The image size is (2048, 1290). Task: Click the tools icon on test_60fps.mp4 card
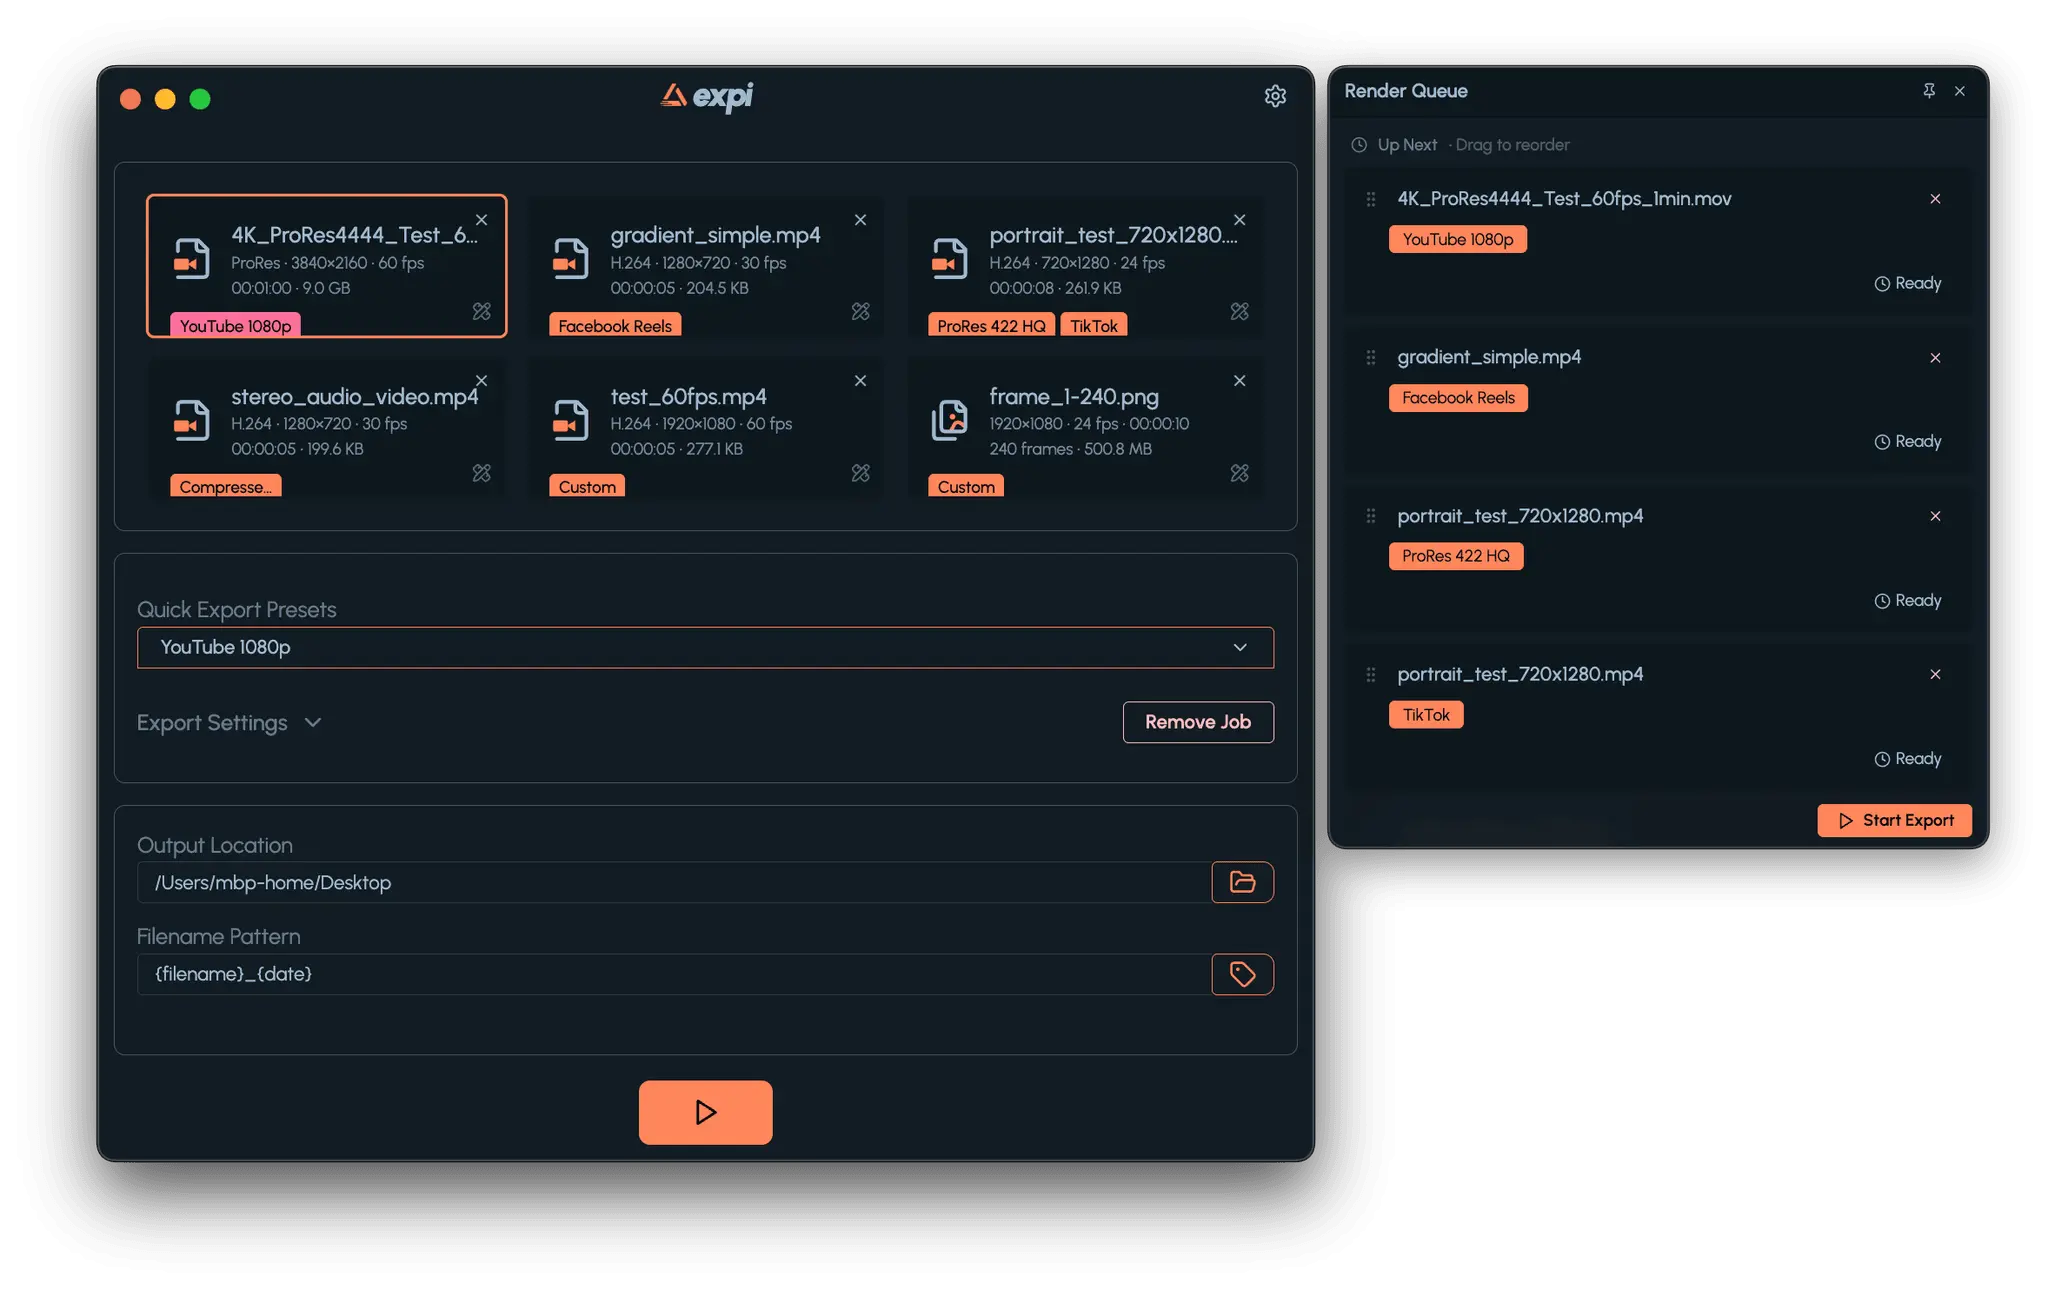pos(860,473)
